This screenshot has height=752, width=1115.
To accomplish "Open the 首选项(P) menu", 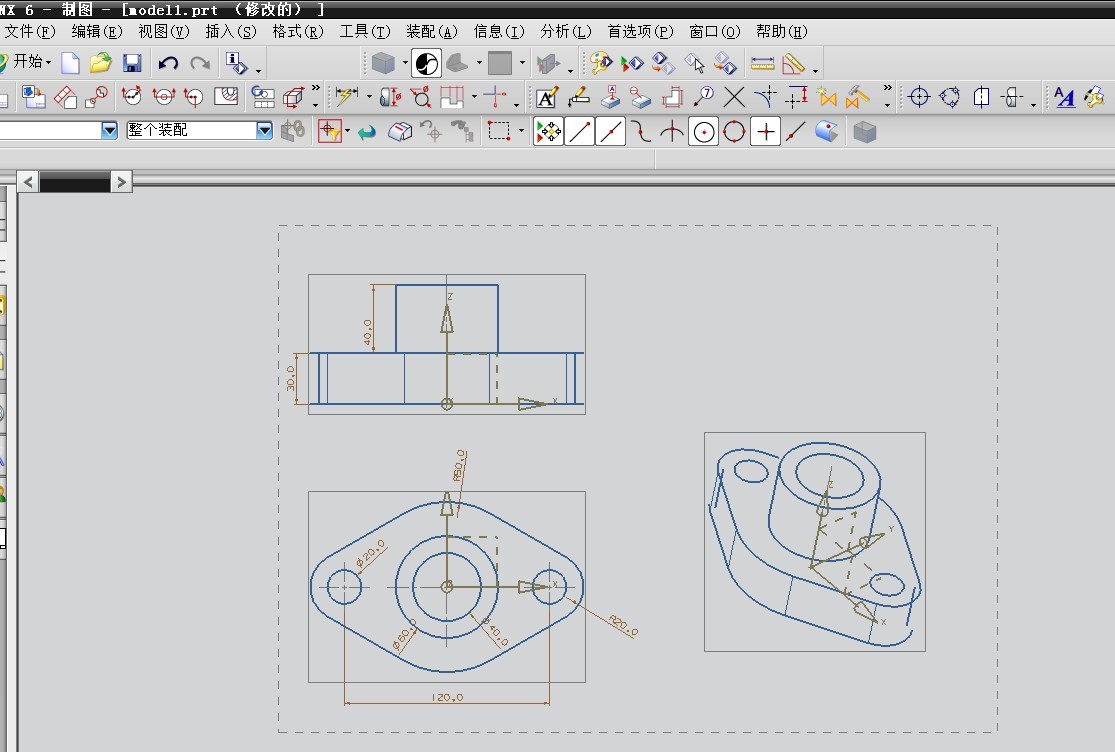I will (641, 32).
